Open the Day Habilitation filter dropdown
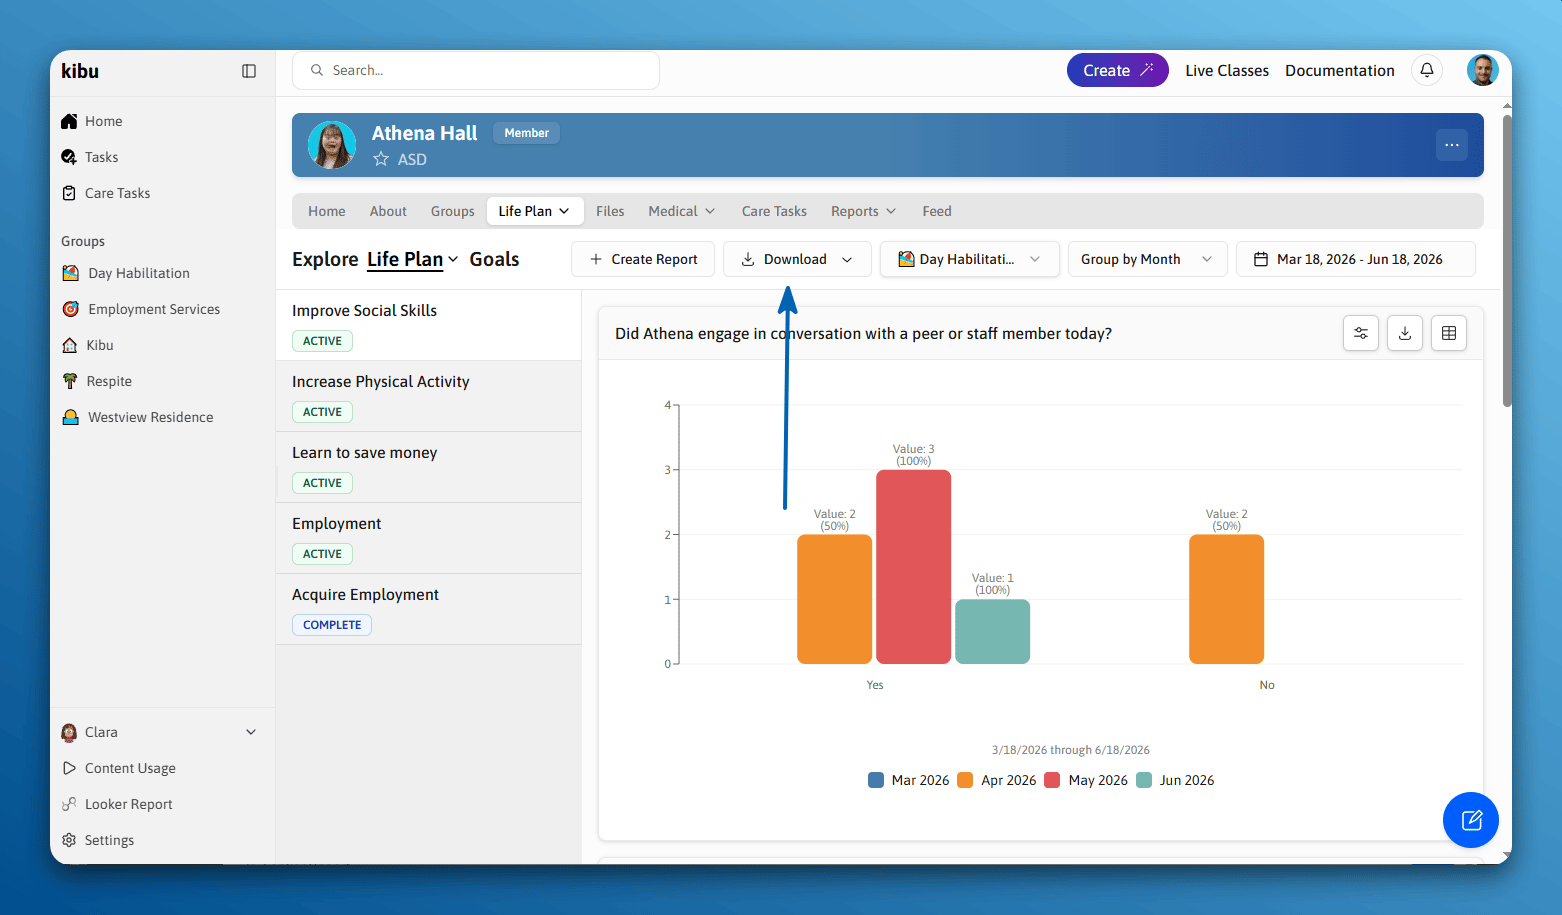Image resolution: width=1562 pixels, height=915 pixels. 970,259
